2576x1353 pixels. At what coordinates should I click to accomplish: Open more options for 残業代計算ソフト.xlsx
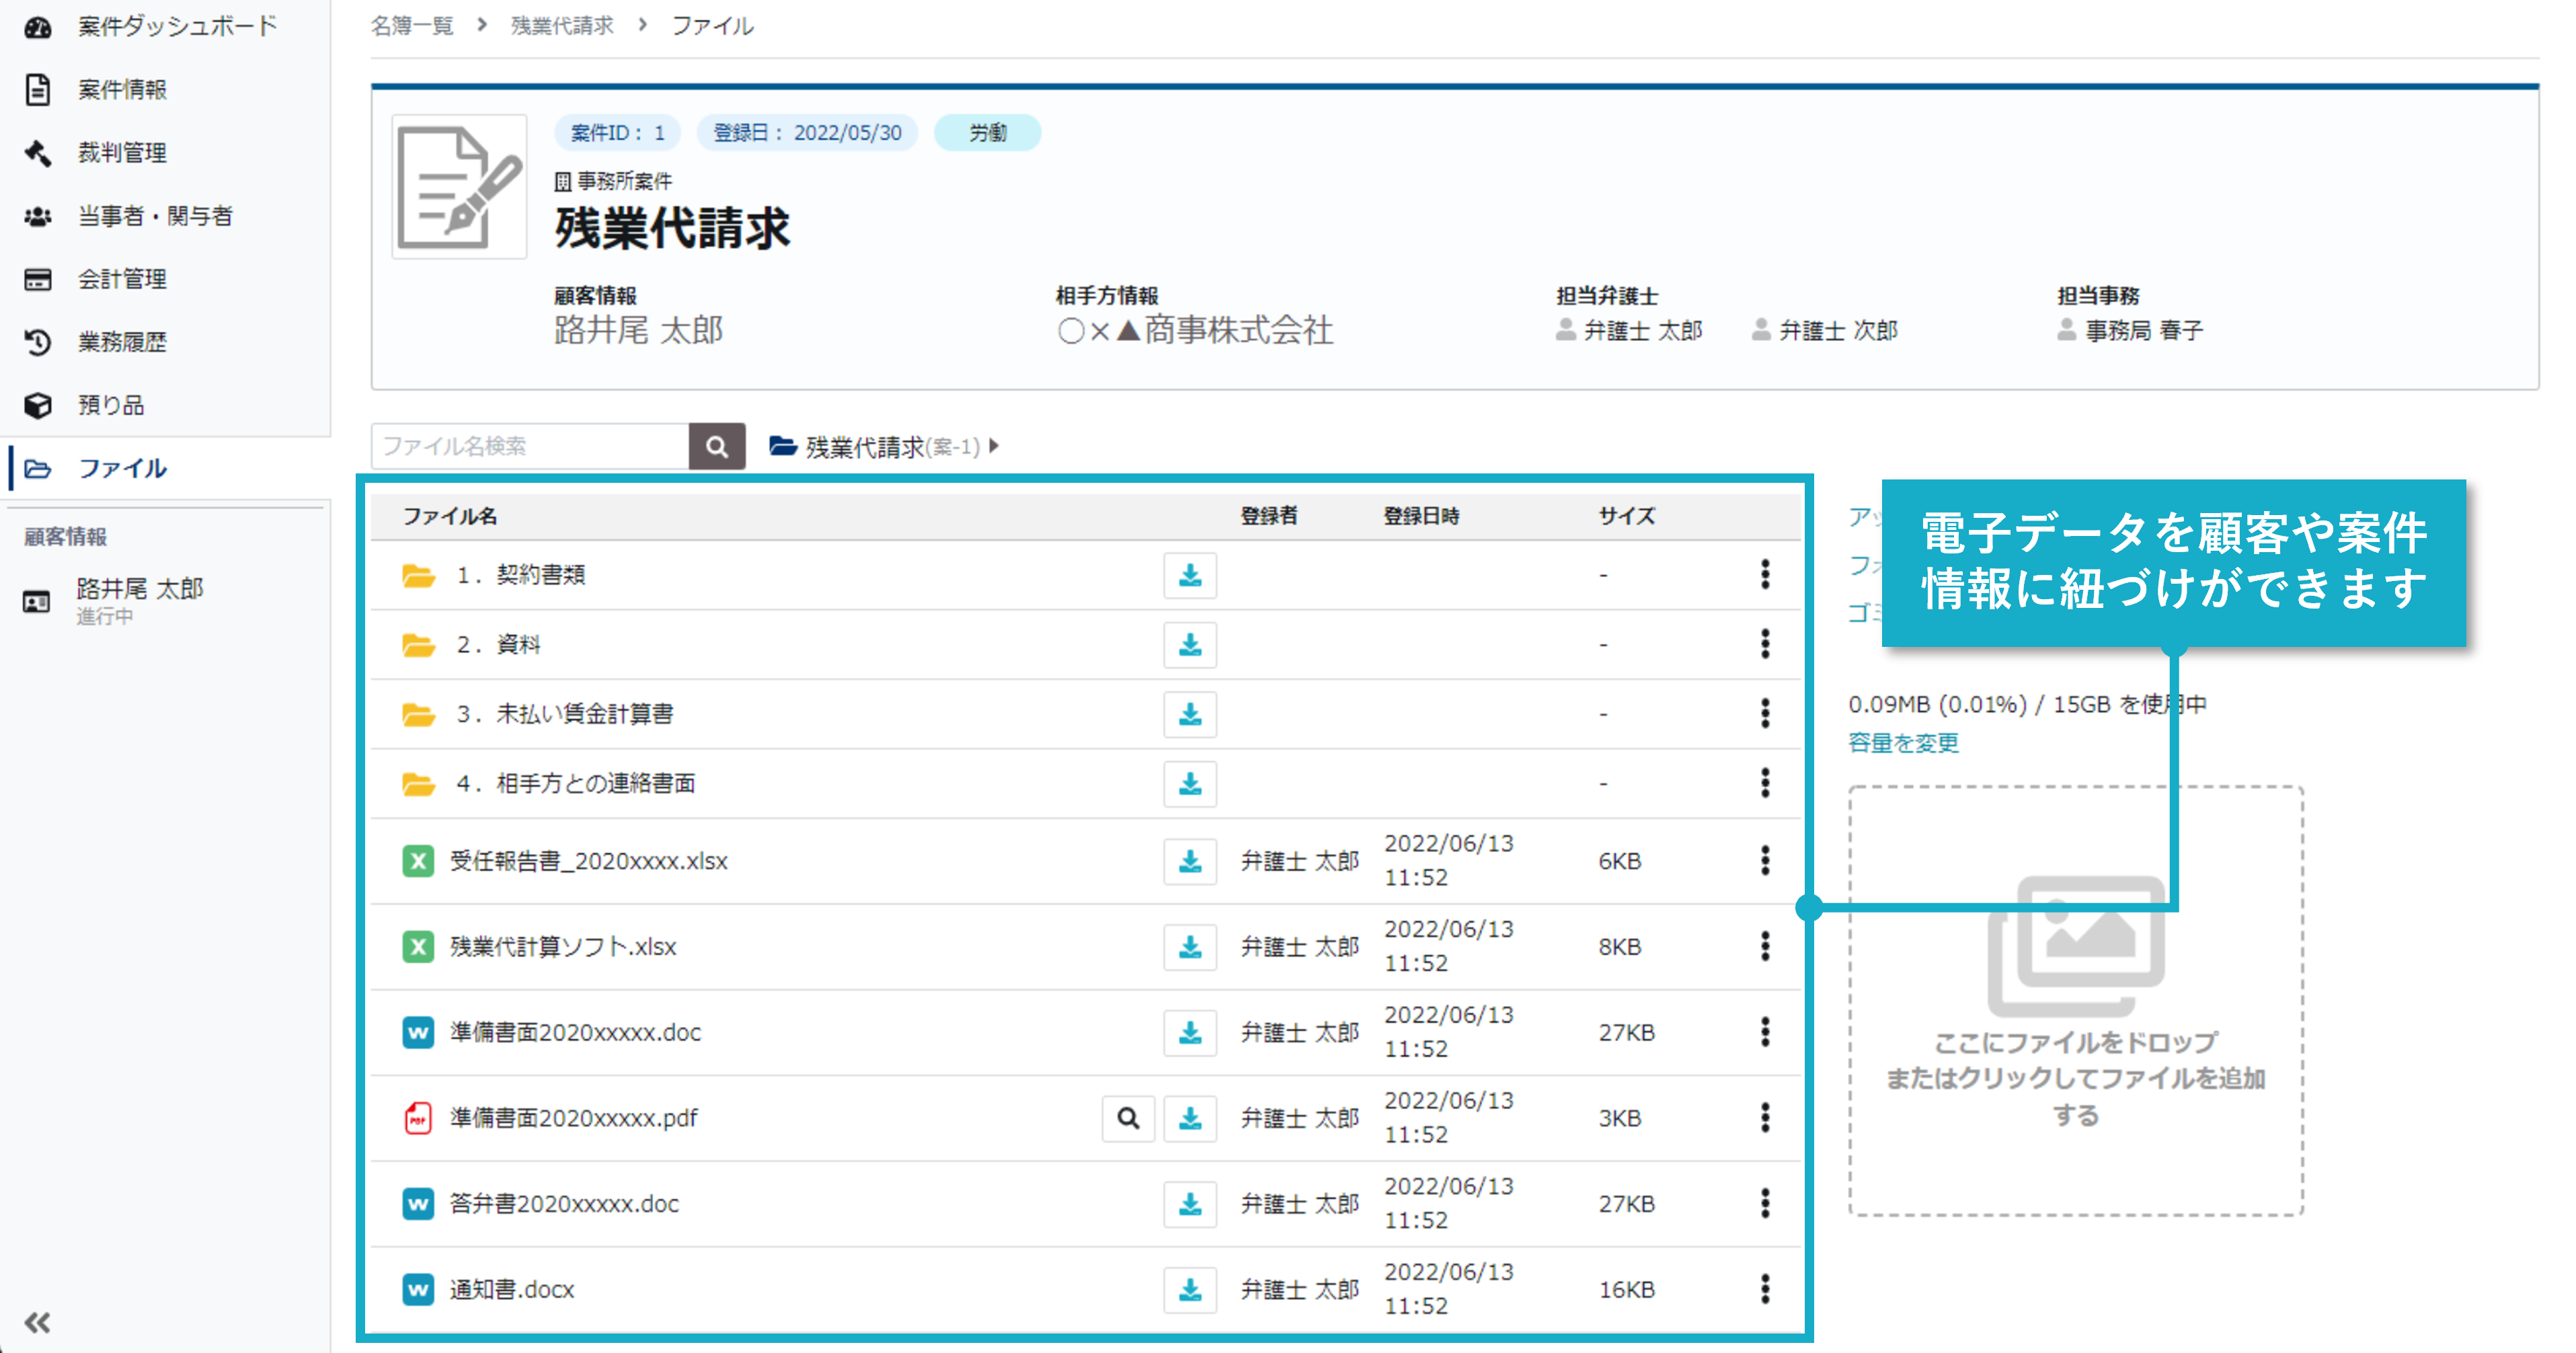1765,946
